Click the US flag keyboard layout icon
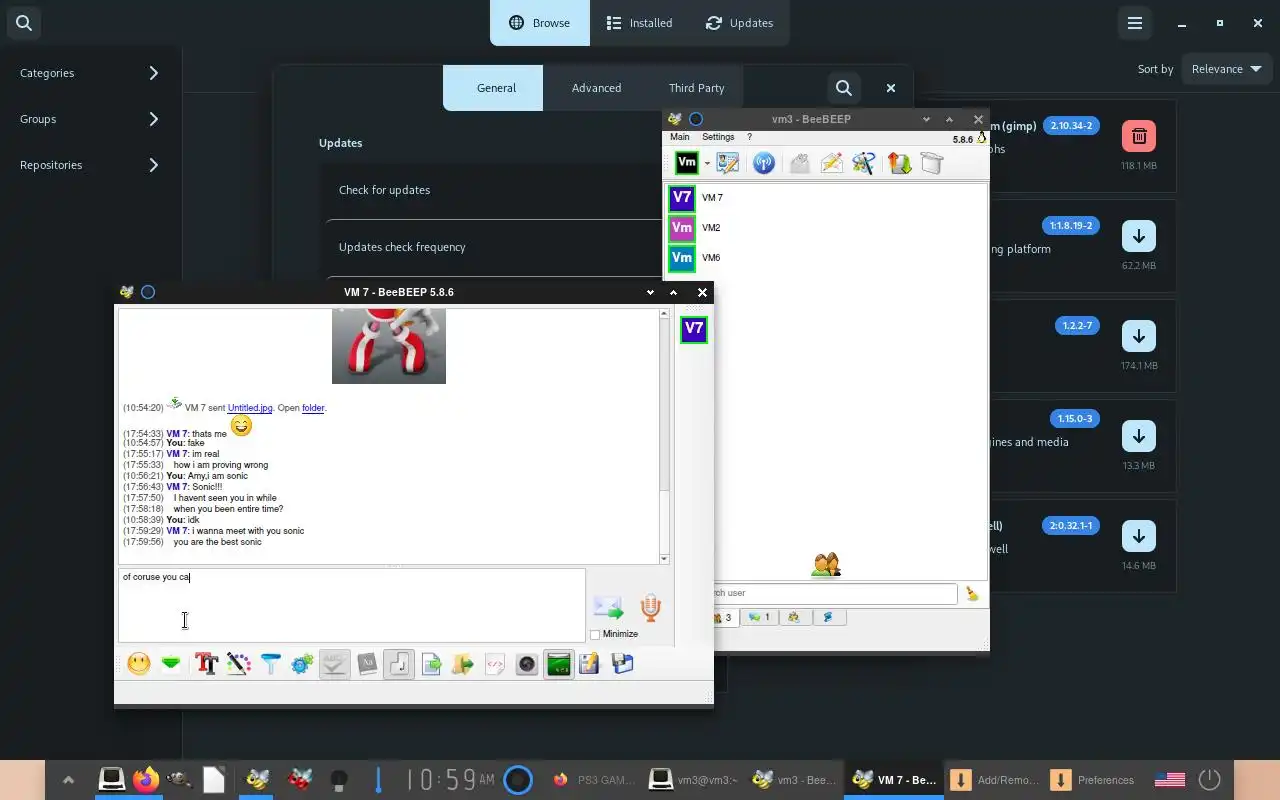The image size is (1280, 800). [x=1170, y=780]
